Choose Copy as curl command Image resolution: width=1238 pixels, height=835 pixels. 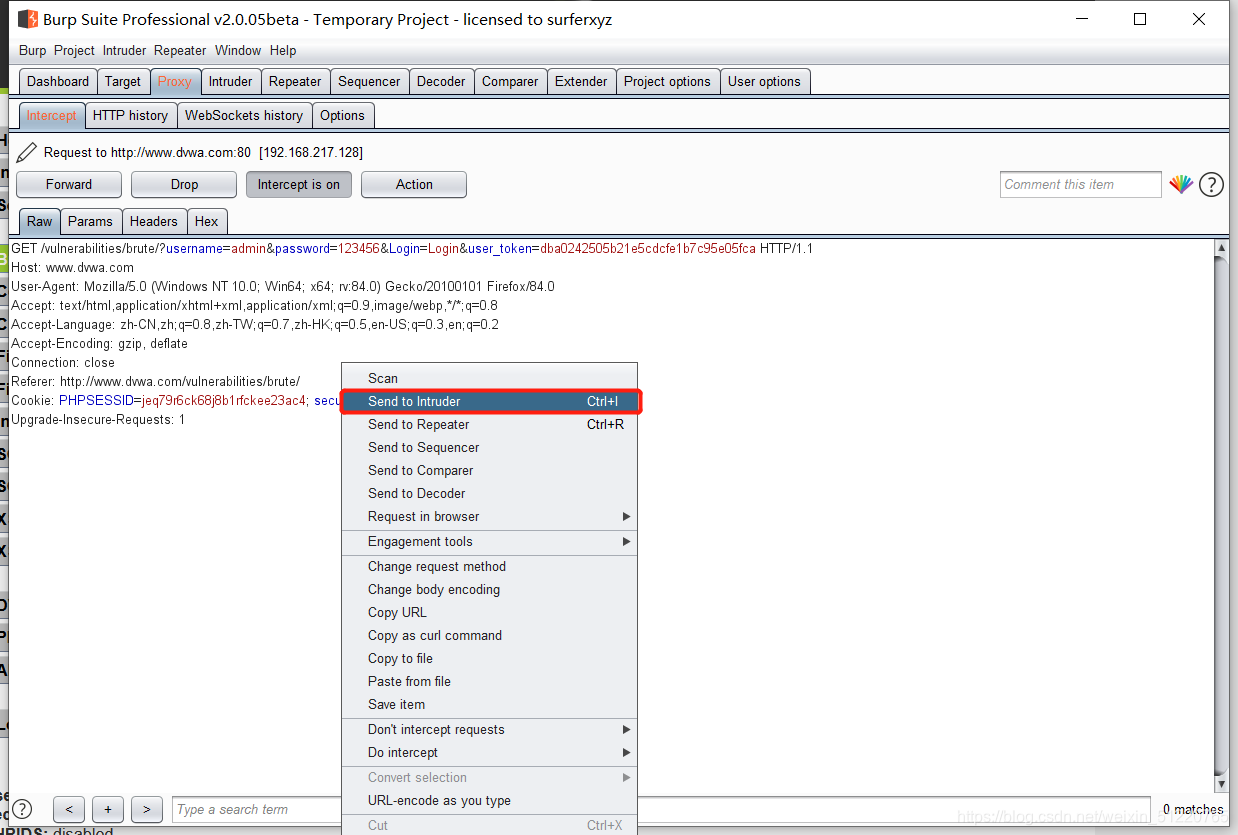(489, 635)
